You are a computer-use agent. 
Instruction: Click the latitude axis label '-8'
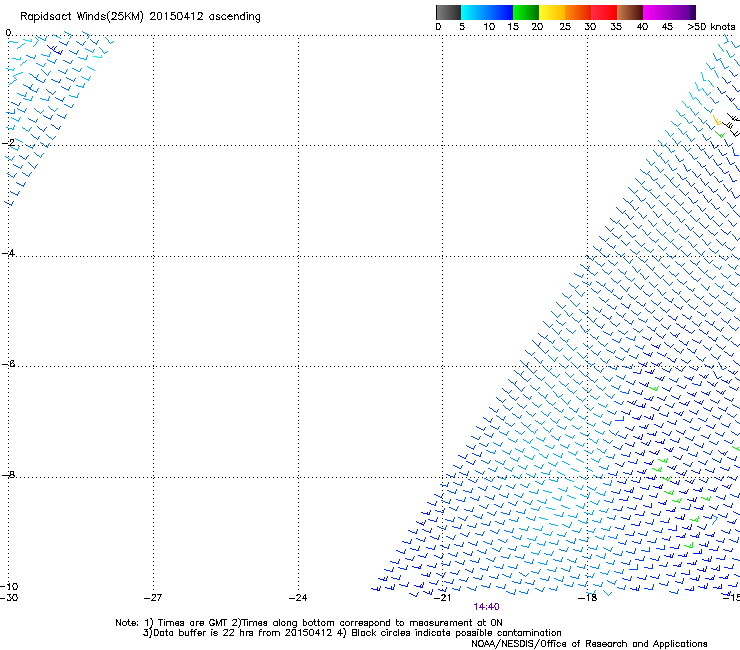[x=8, y=474]
